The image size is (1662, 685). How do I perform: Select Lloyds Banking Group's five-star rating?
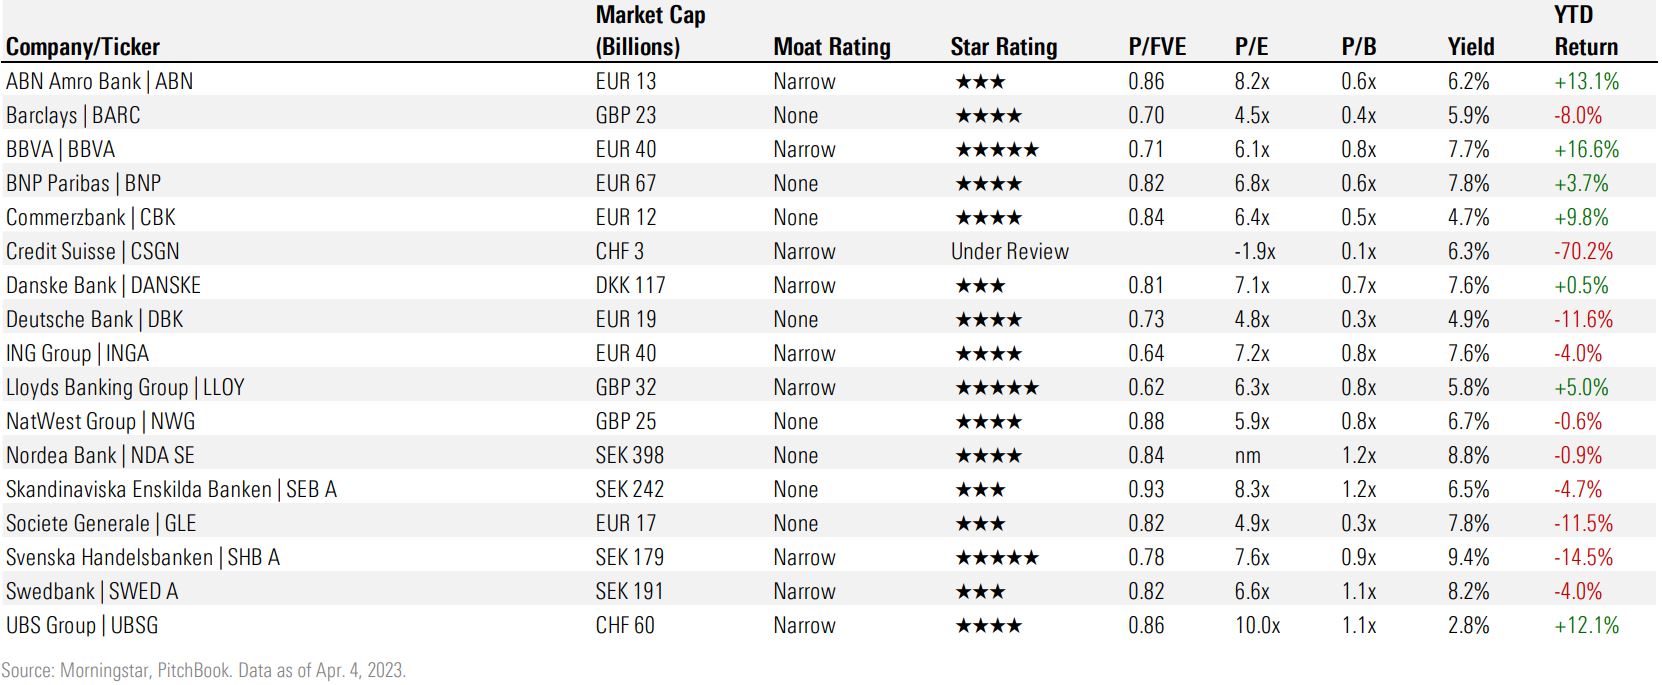click(x=997, y=388)
